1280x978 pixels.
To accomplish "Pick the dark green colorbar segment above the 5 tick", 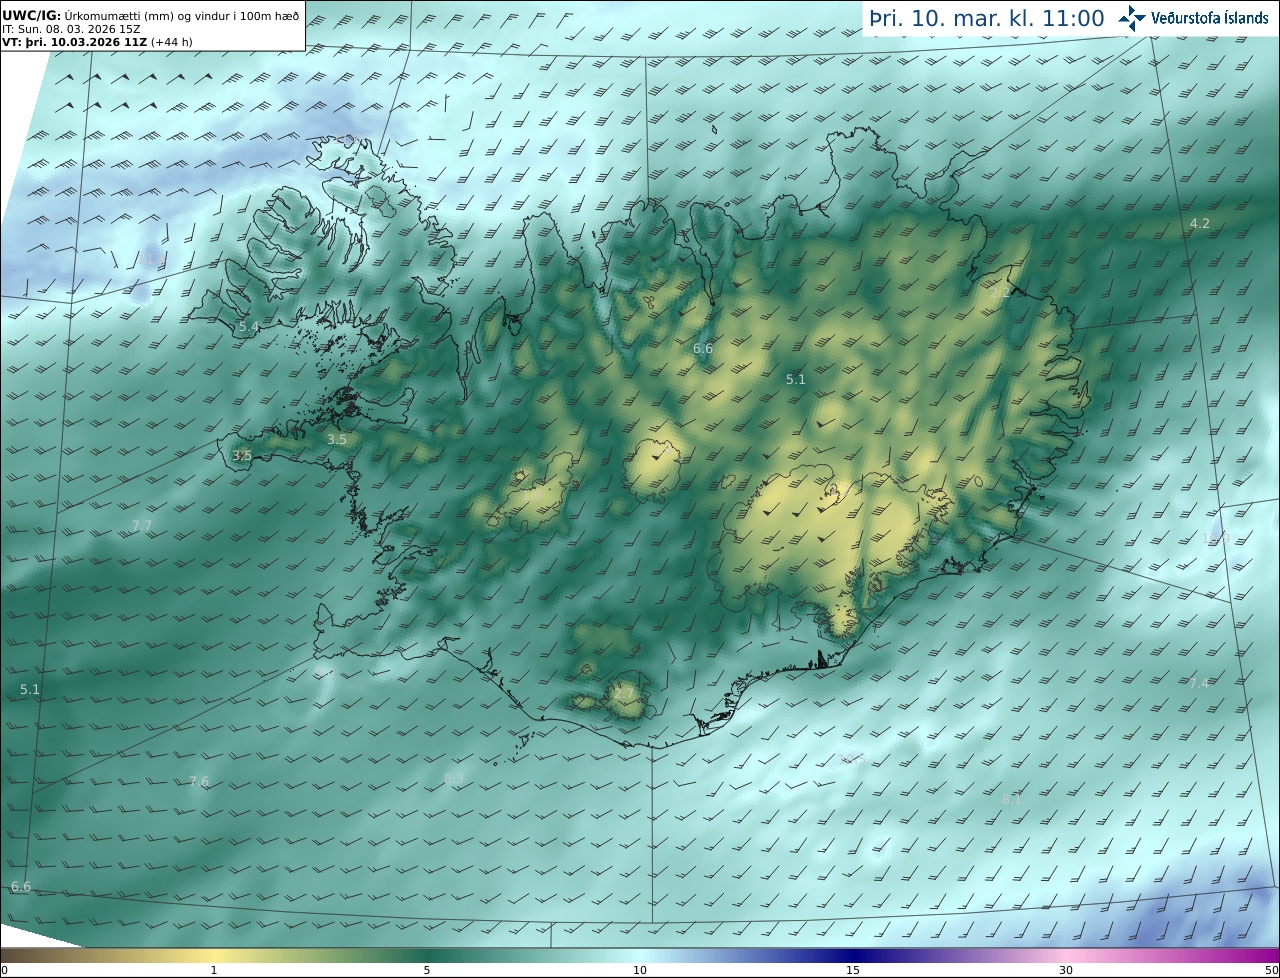I will point(427,956).
